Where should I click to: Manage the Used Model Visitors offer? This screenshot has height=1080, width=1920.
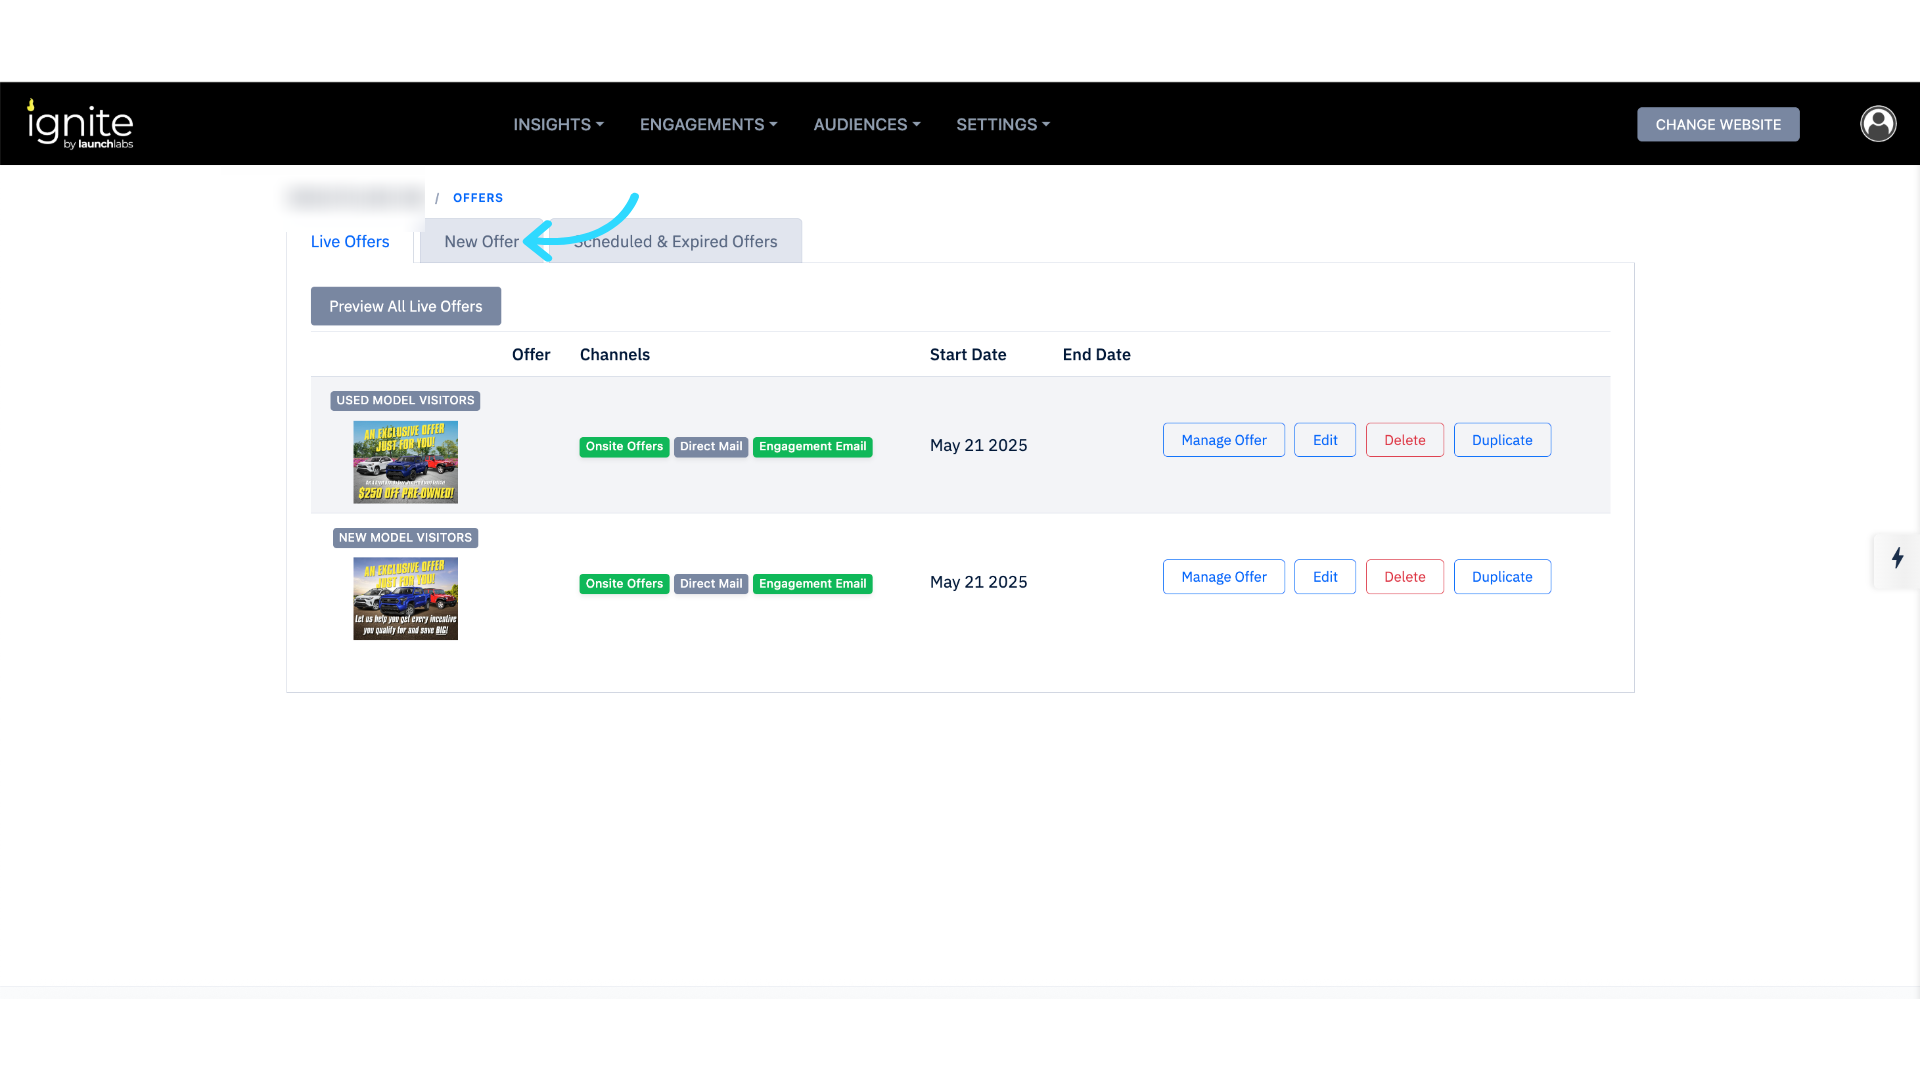click(1223, 440)
